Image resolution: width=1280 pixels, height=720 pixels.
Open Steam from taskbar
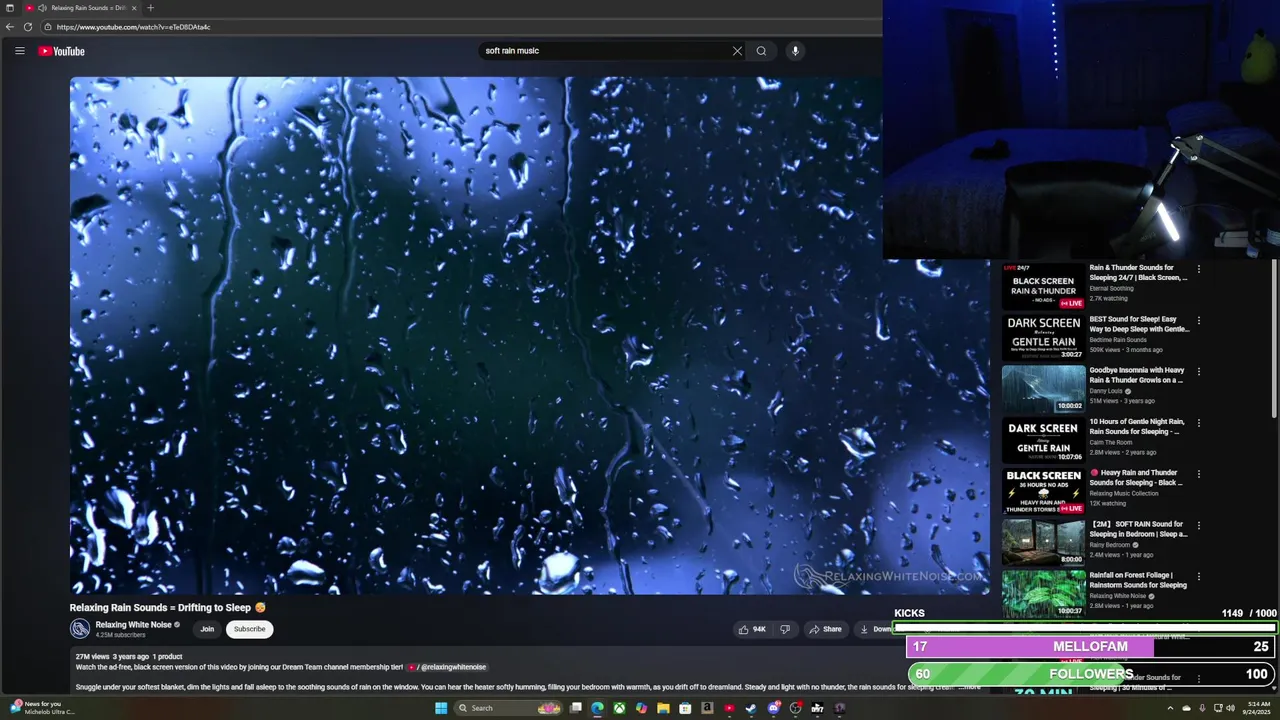pos(751,708)
